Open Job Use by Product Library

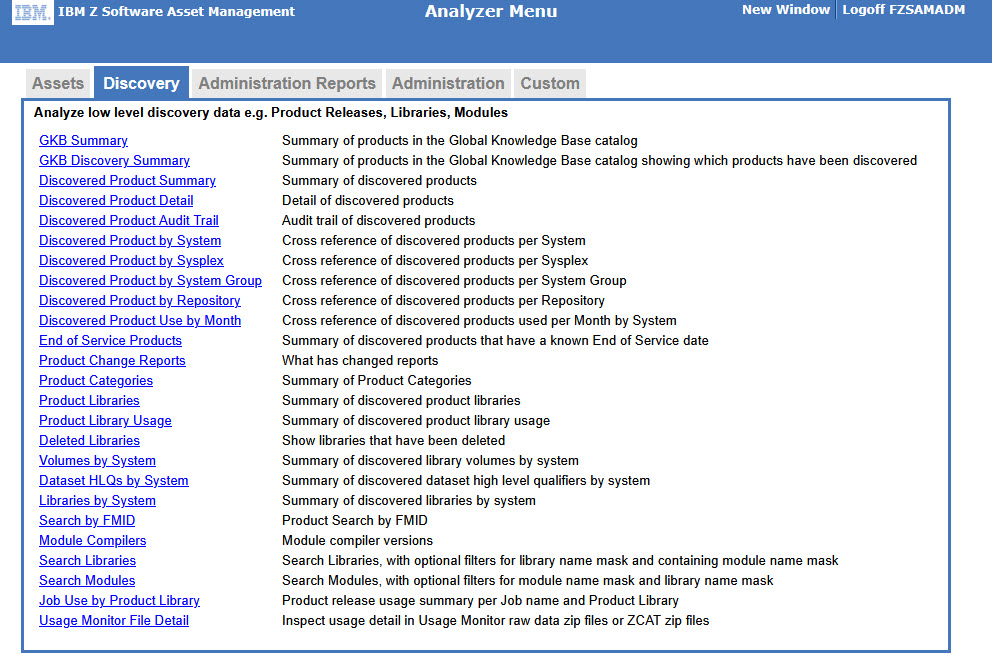[x=120, y=600]
